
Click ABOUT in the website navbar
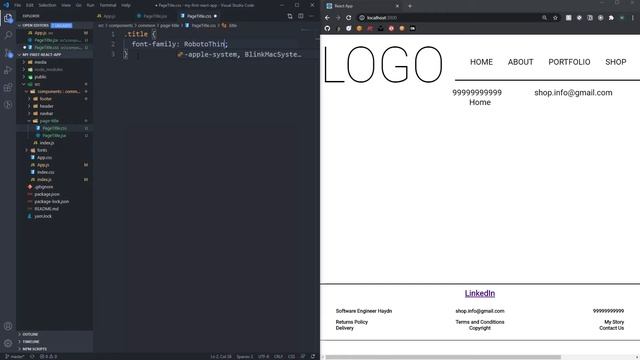tap(520, 62)
